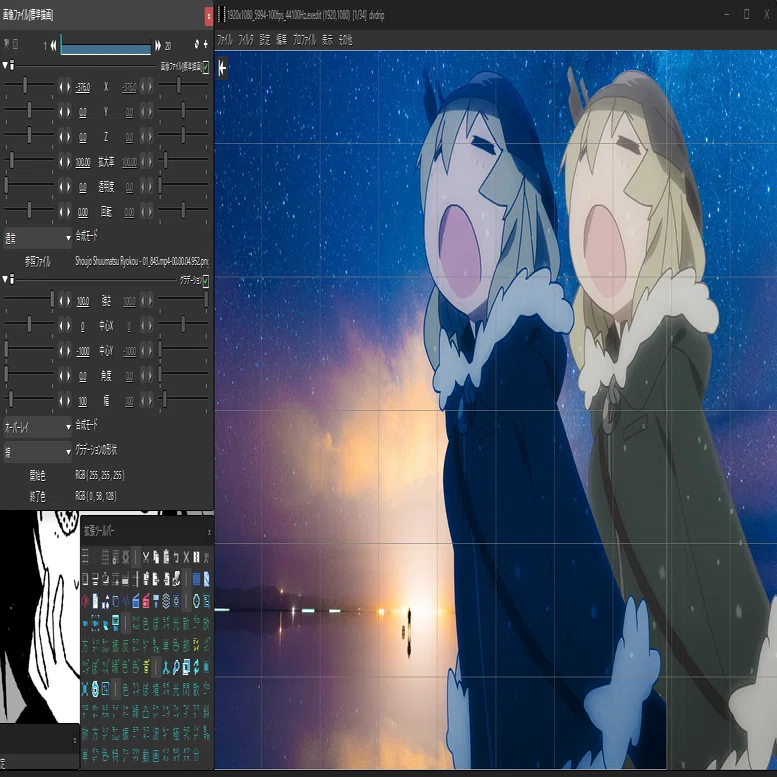Click the cyan rotating arrows icon in 拡張ツールバー
Viewport: 777px width, 777px height.
click(x=197, y=668)
